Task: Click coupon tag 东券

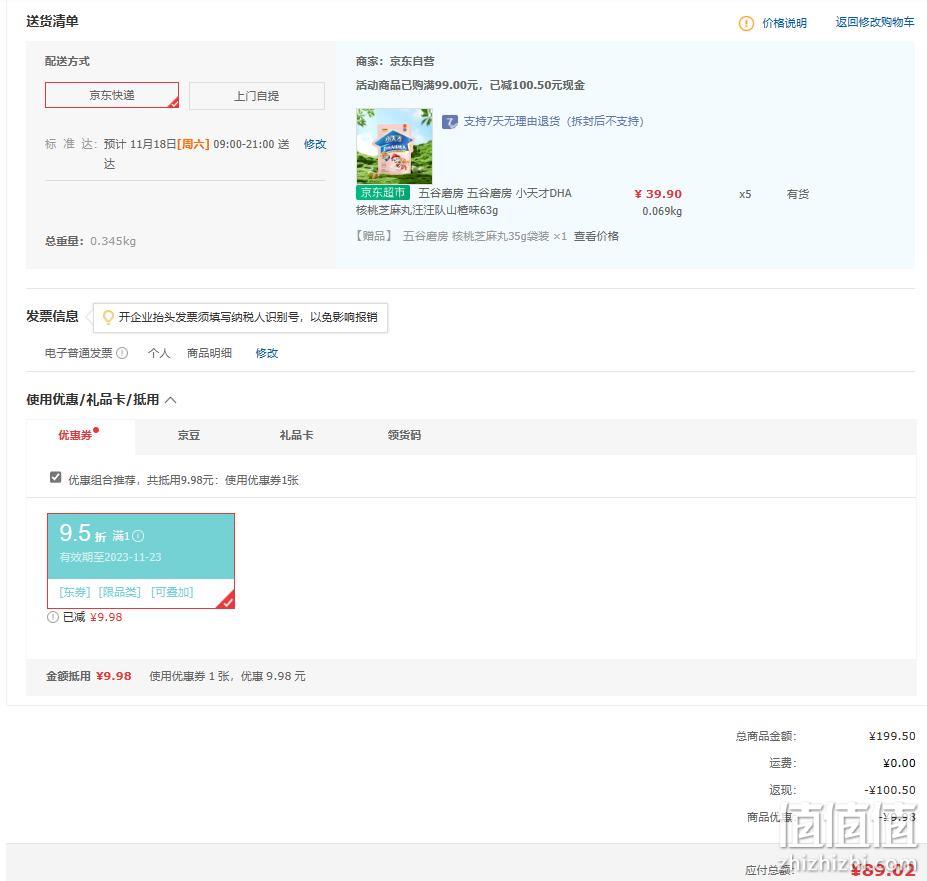Action: (x=74, y=592)
